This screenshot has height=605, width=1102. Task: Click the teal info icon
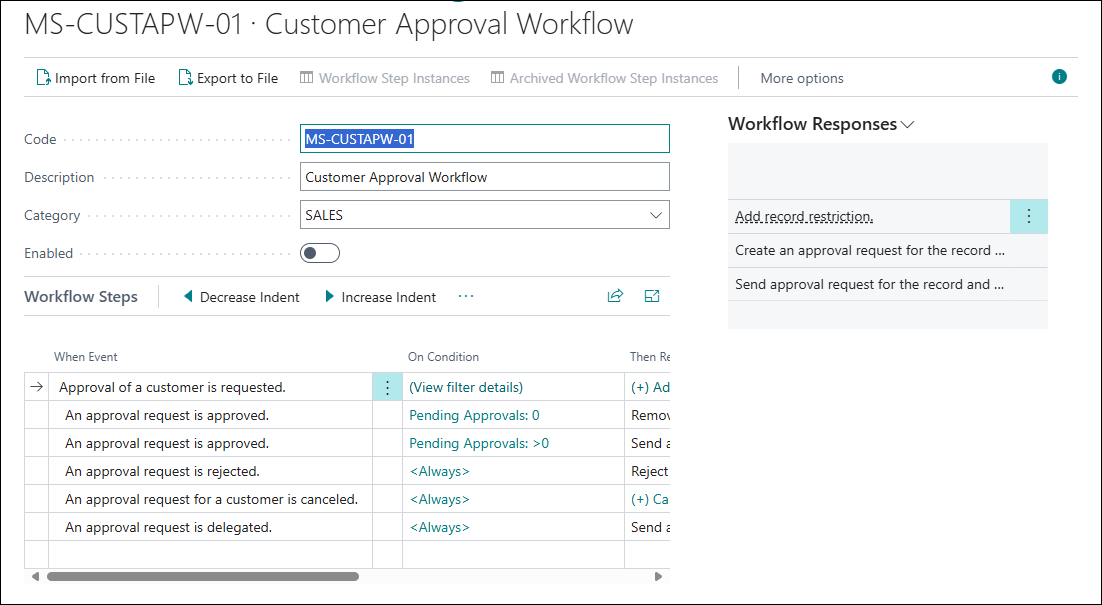click(x=1059, y=75)
